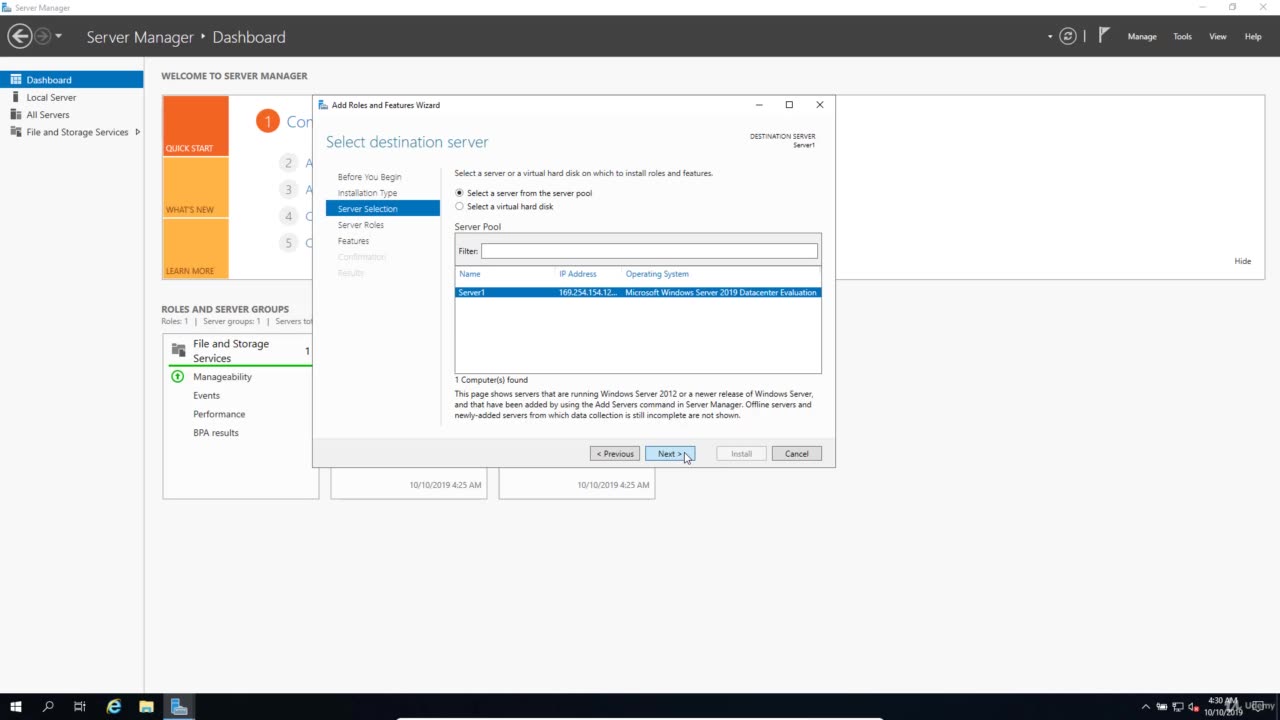Click the Dashboard grid icon in sidebar
Image resolution: width=1280 pixels, height=720 pixels.
click(x=16, y=79)
